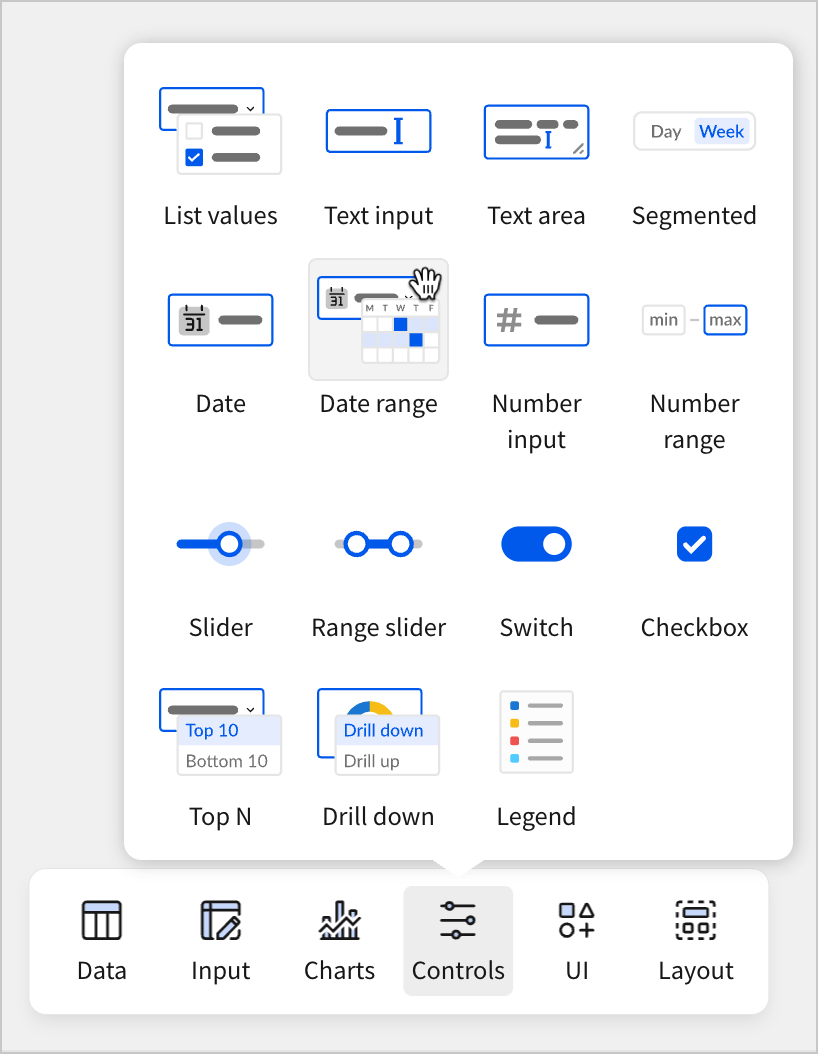Add a Number input control

(x=536, y=321)
